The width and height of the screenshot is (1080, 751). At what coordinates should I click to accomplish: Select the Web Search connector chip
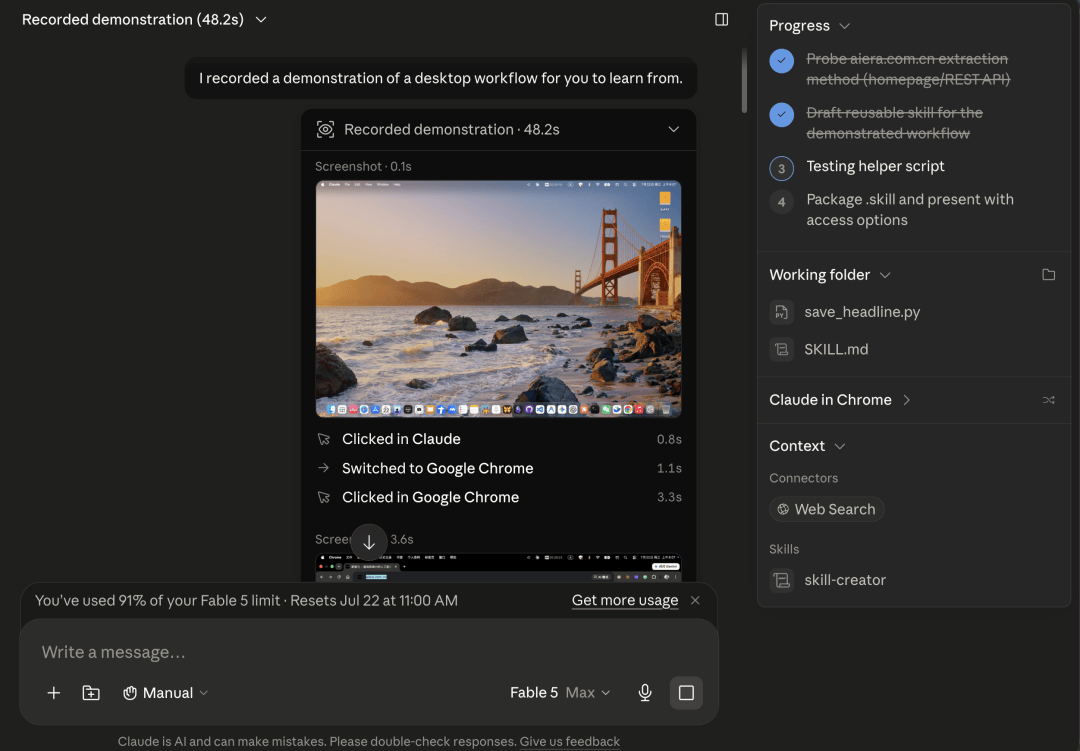[x=827, y=509]
